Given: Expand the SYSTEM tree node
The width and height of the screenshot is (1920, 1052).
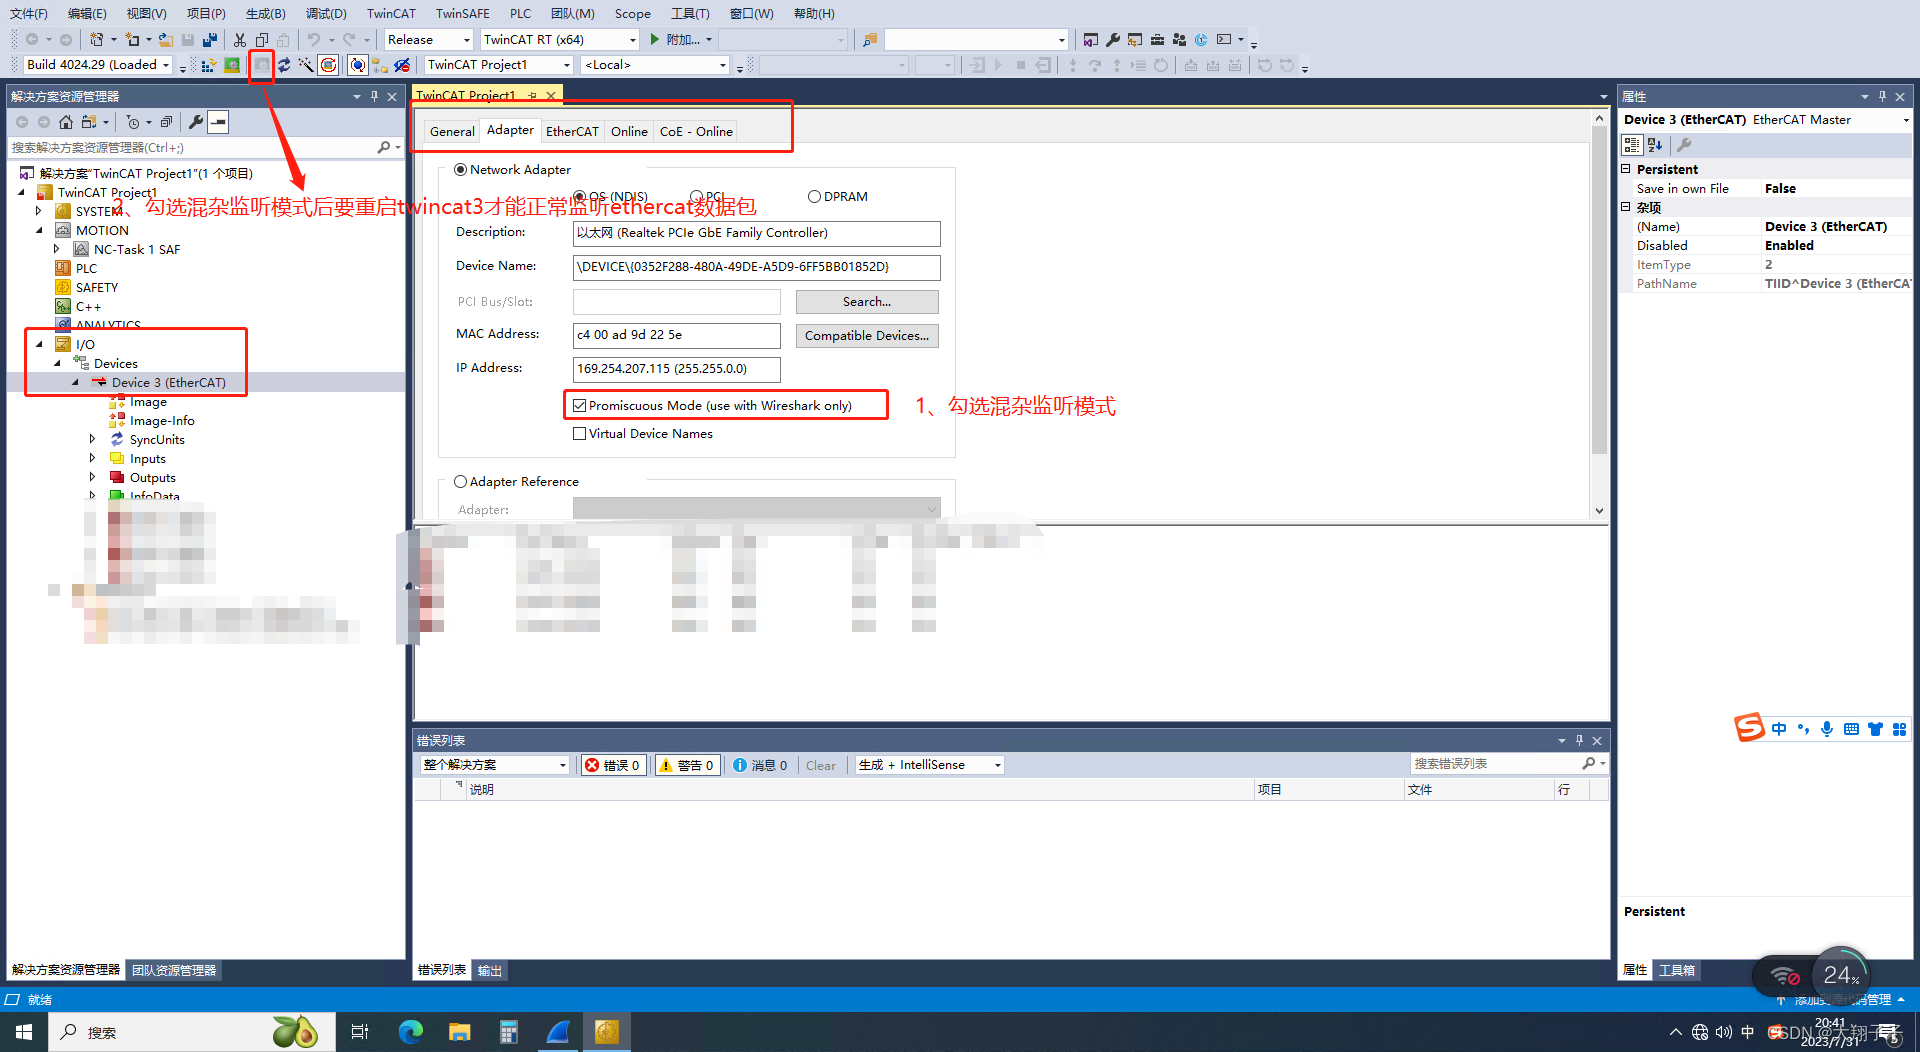Looking at the screenshot, I should (x=39, y=211).
